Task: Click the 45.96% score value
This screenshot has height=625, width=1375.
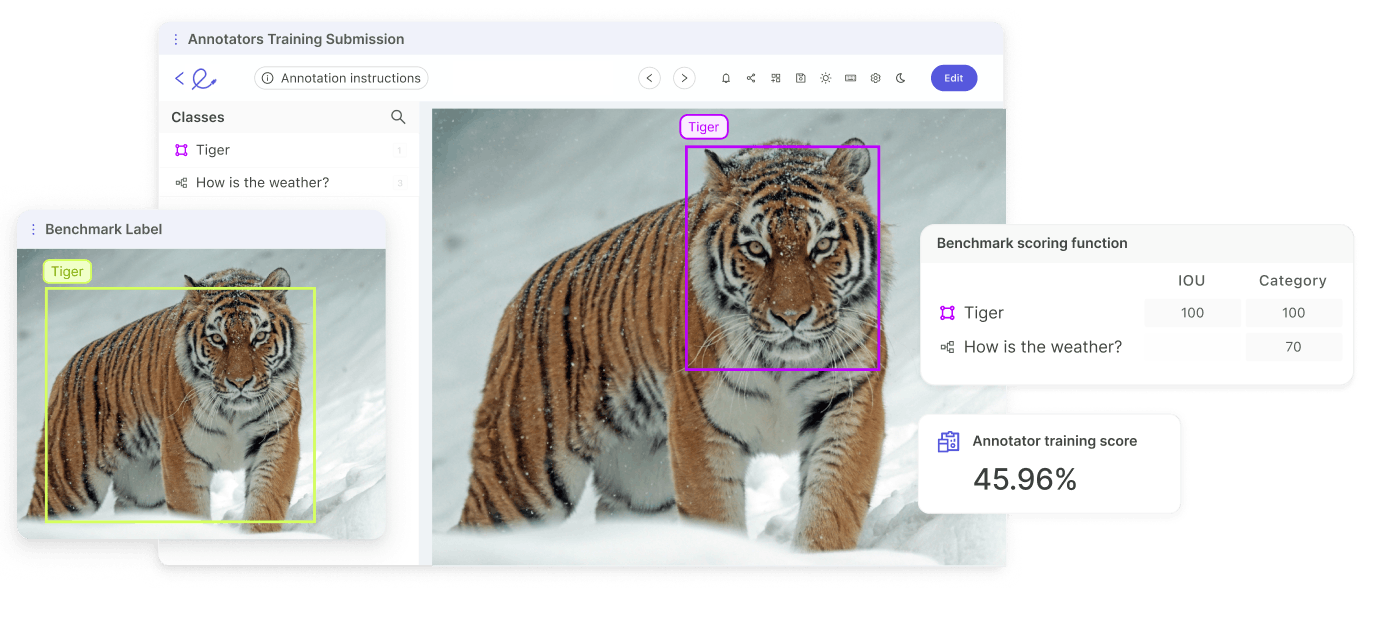Action: point(1025,480)
